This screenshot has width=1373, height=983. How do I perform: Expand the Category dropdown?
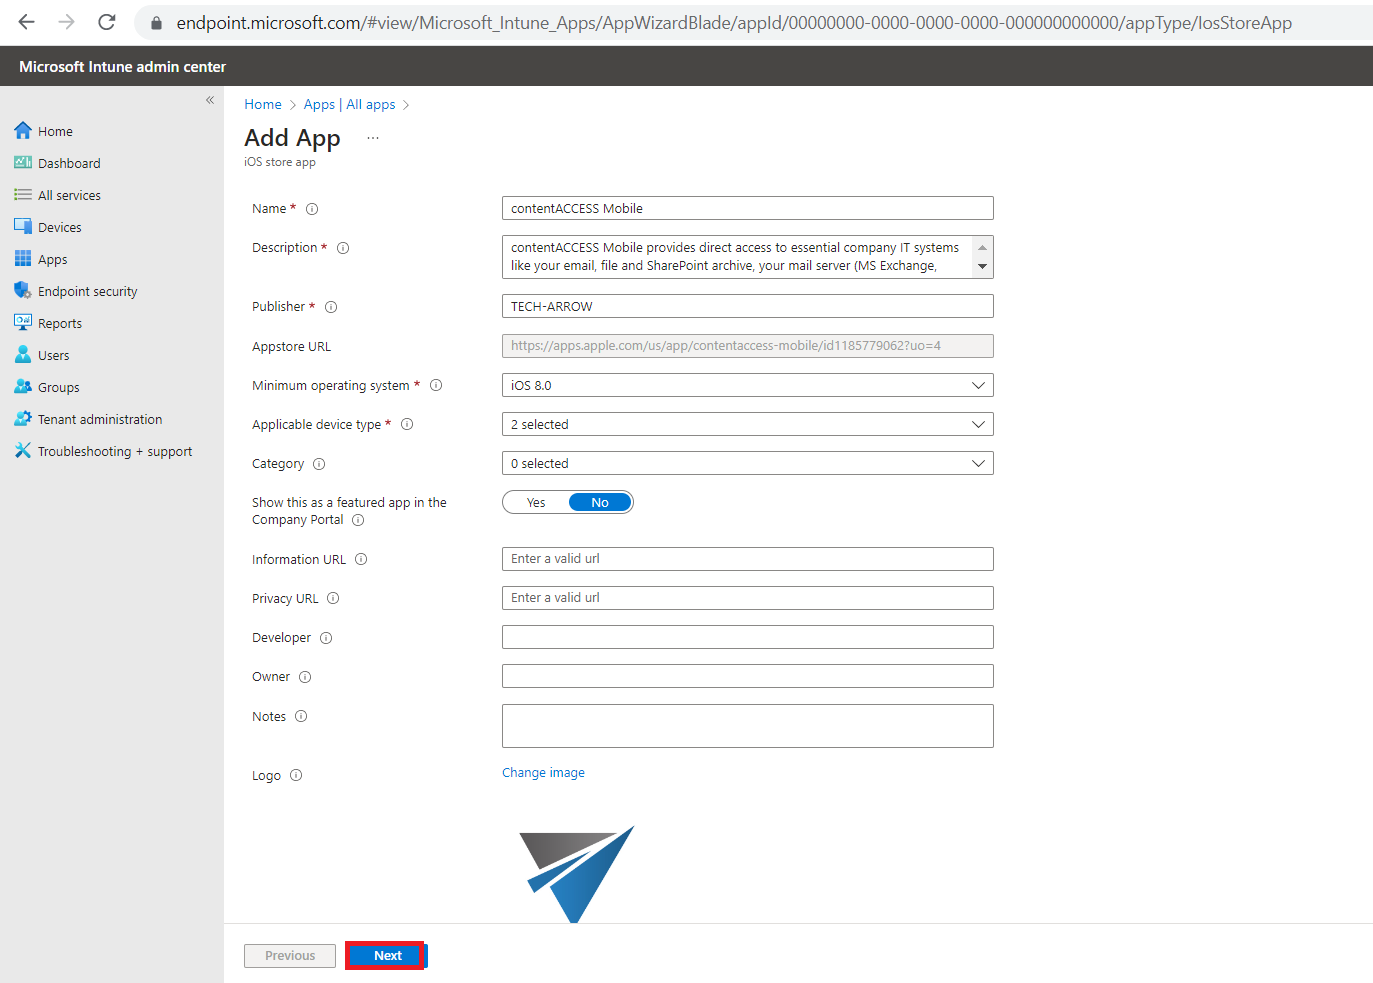pyautogui.click(x=747, y=464)
